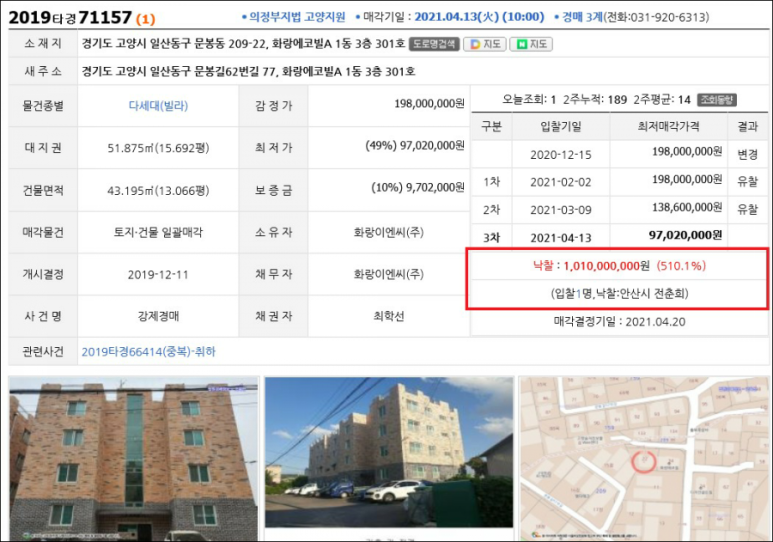Open the front building facade photo

pos(134,459)
